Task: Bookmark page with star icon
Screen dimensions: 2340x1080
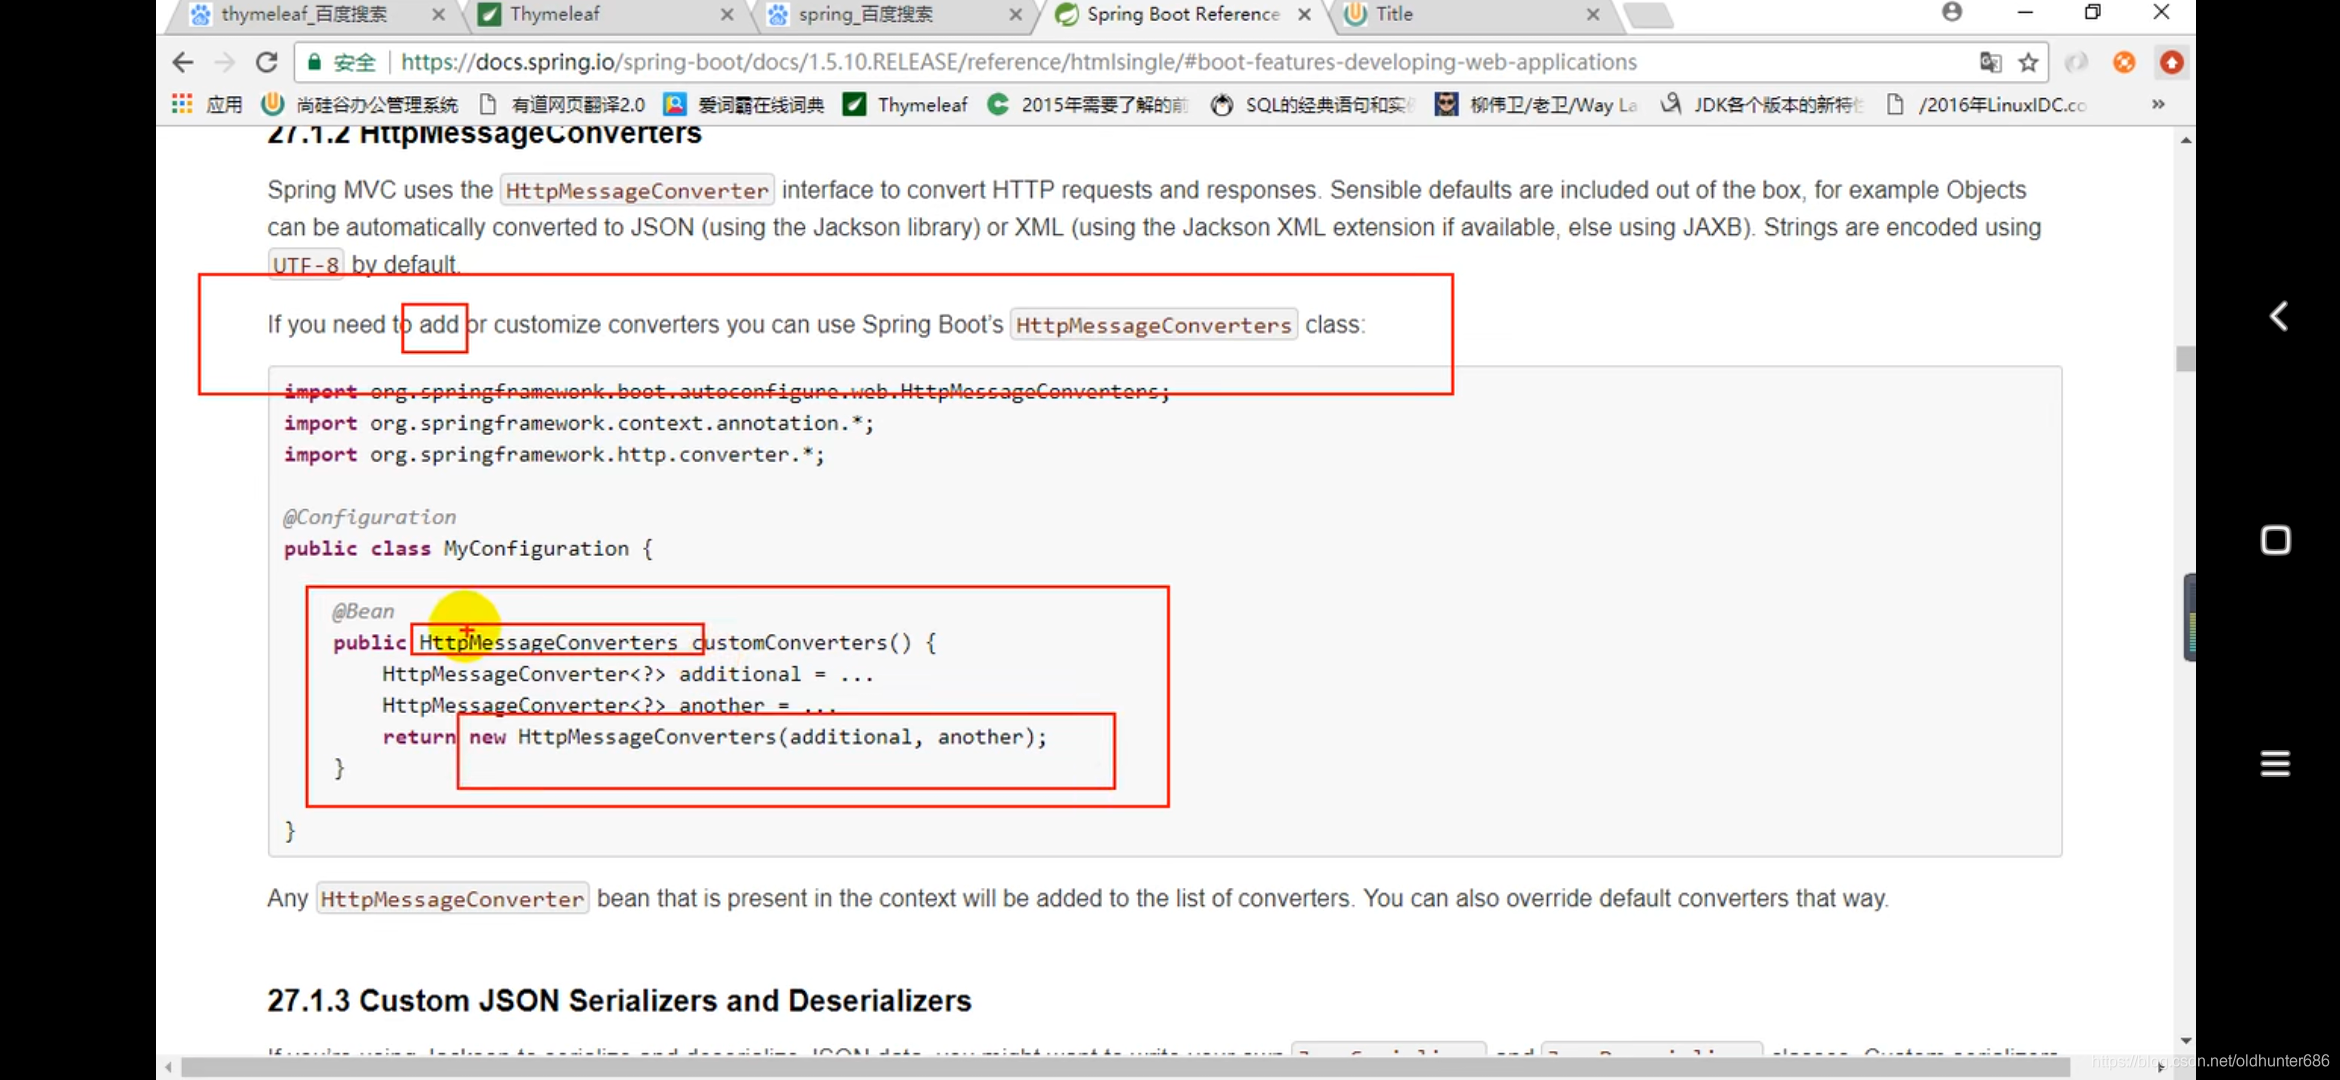Action: (2028, 63)
